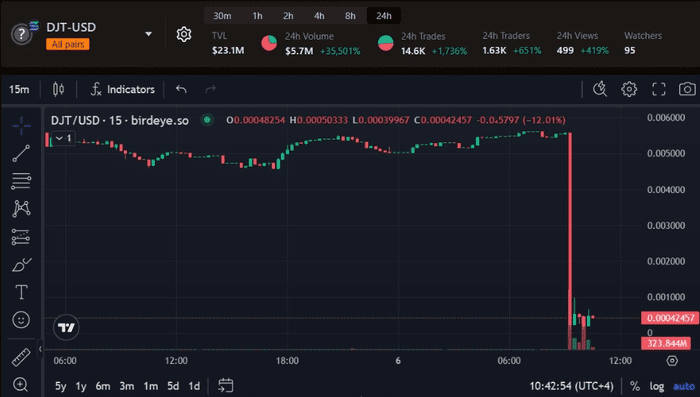Click the 24h Volume $5.7M value
Image resolution: width=700 pixels, height=397 pixels.
[x=299, y=51]
